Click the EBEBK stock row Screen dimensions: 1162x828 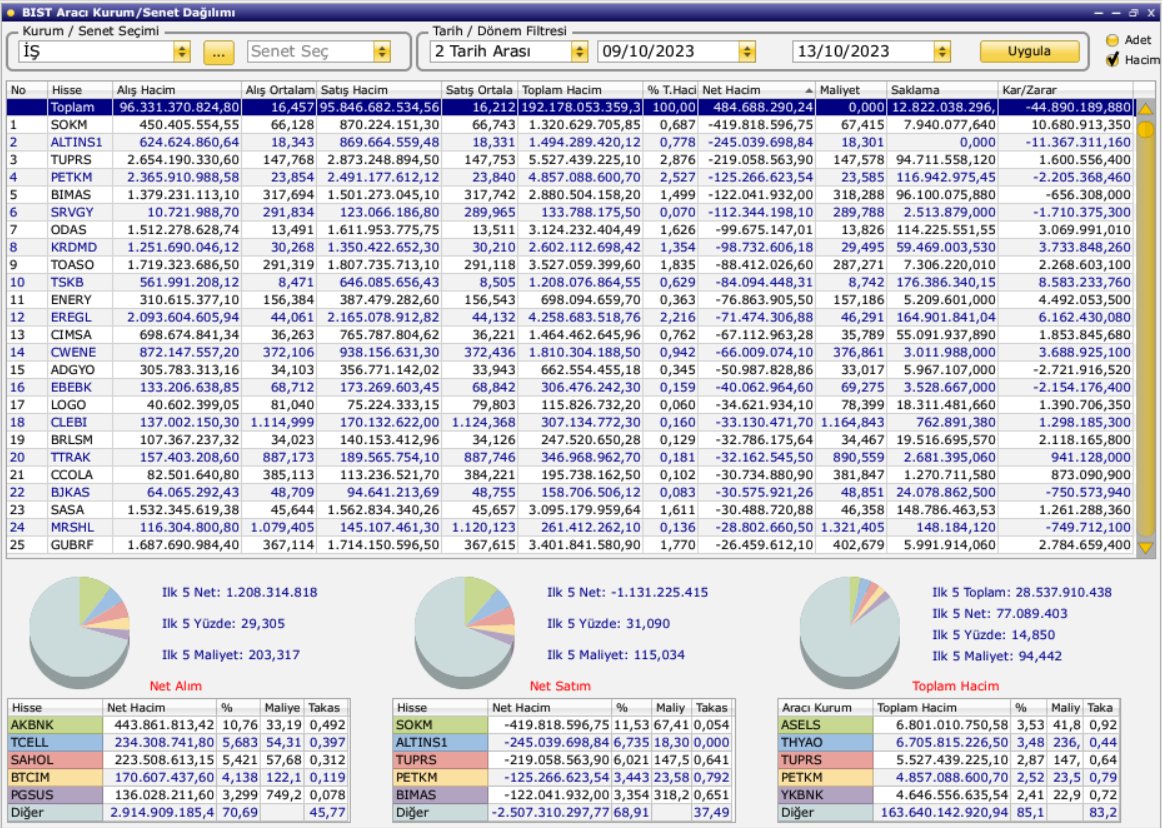tap(570, 387)
